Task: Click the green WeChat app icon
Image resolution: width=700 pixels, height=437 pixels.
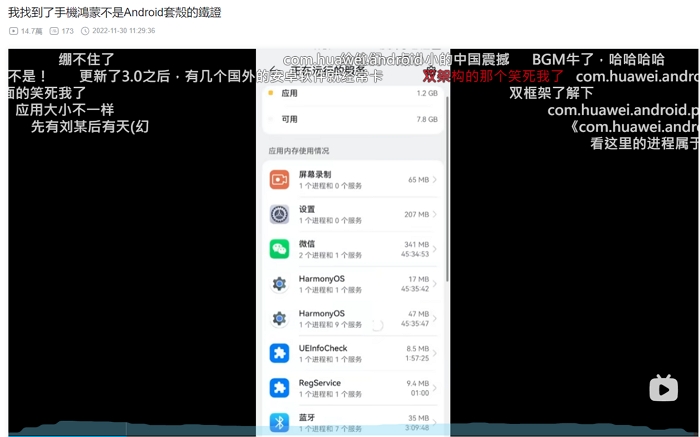Action: point(279,249)
